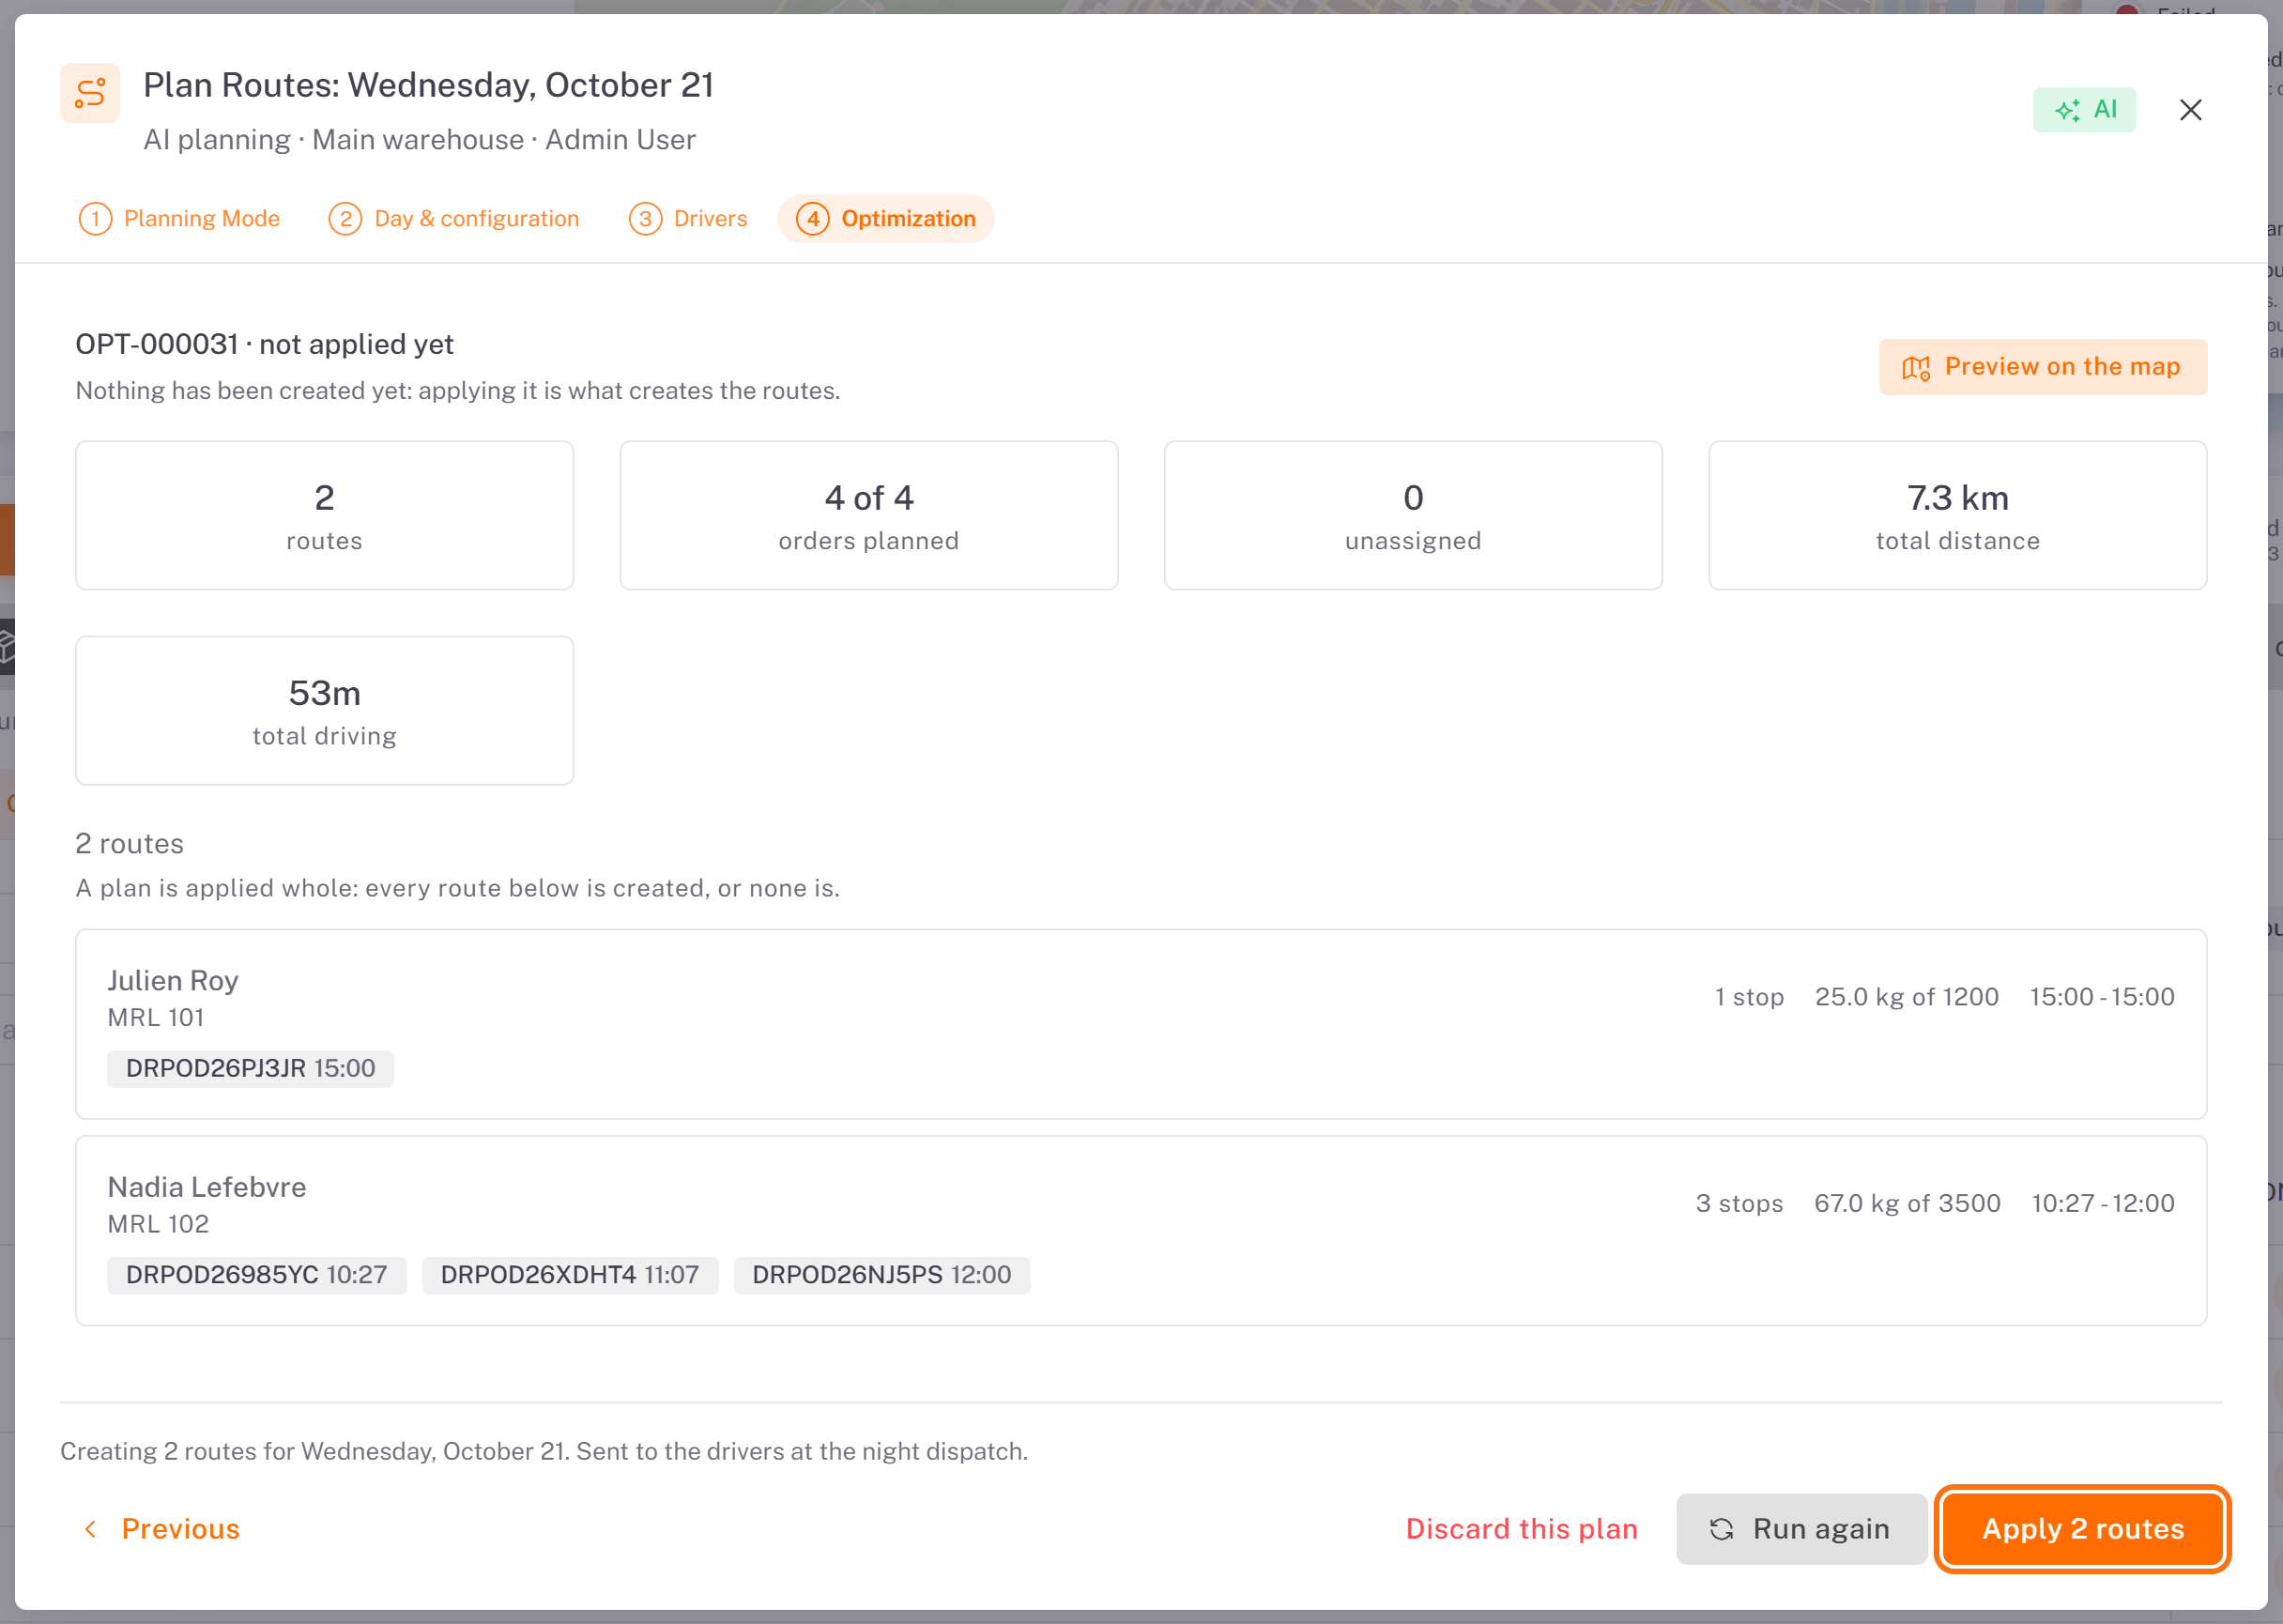Close the Plan Routes dialog

[2190, 109]
